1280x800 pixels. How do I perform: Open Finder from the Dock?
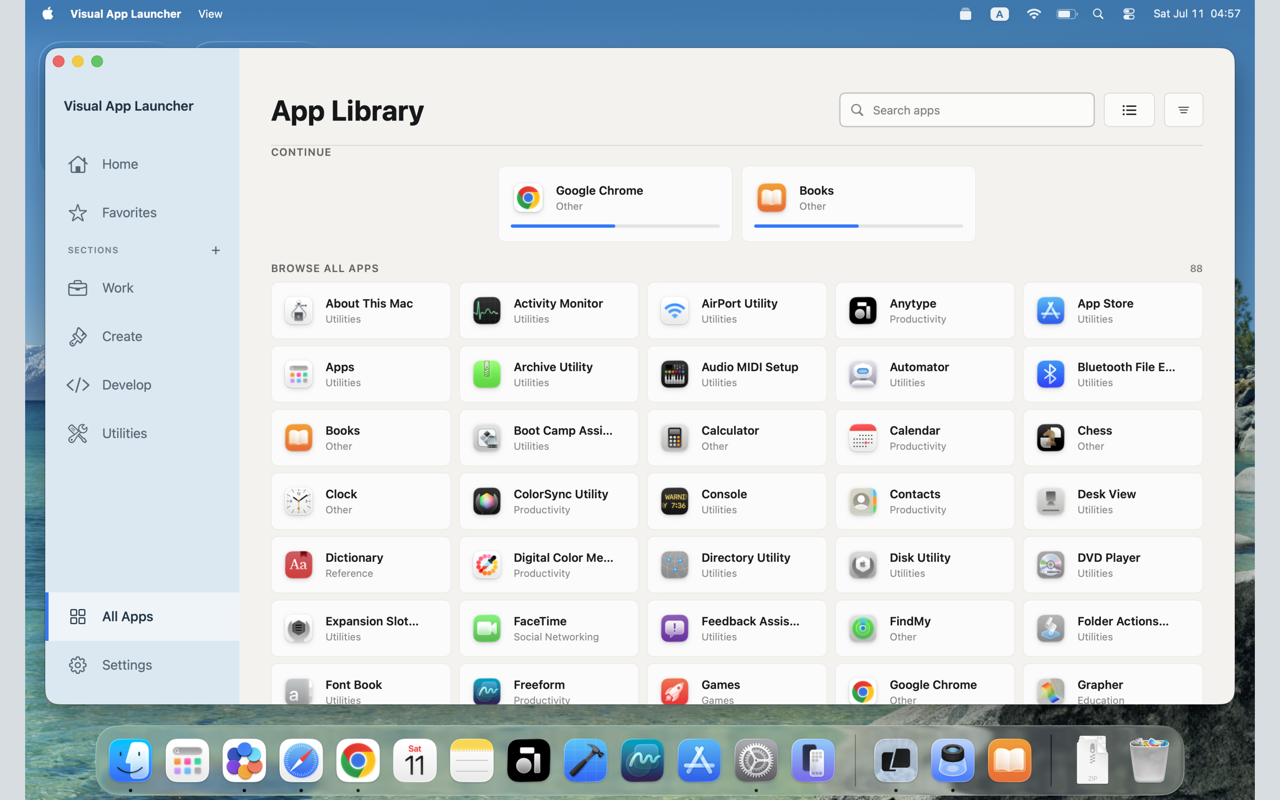(130, 762)
